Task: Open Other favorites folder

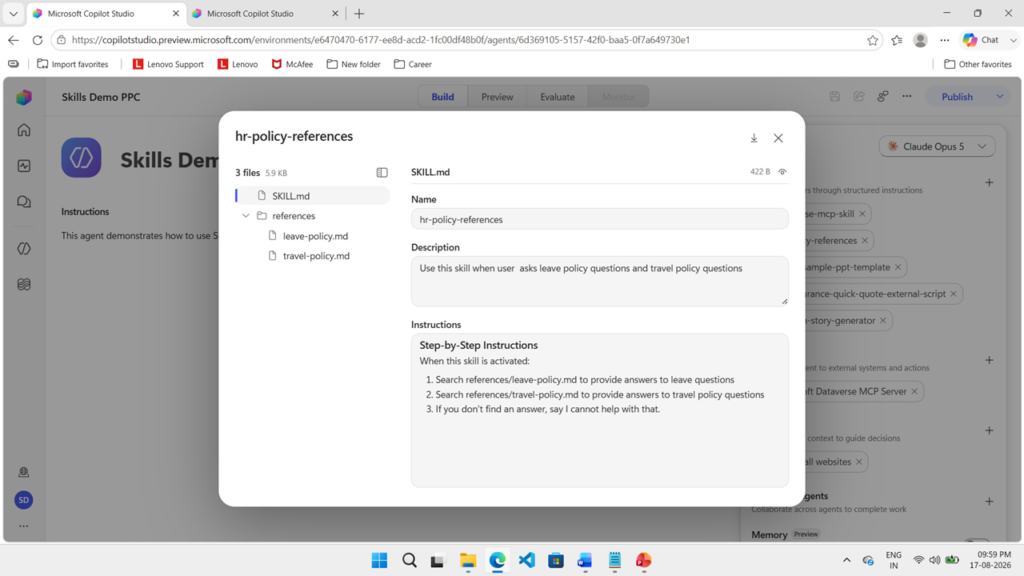Action: point(978,64)
